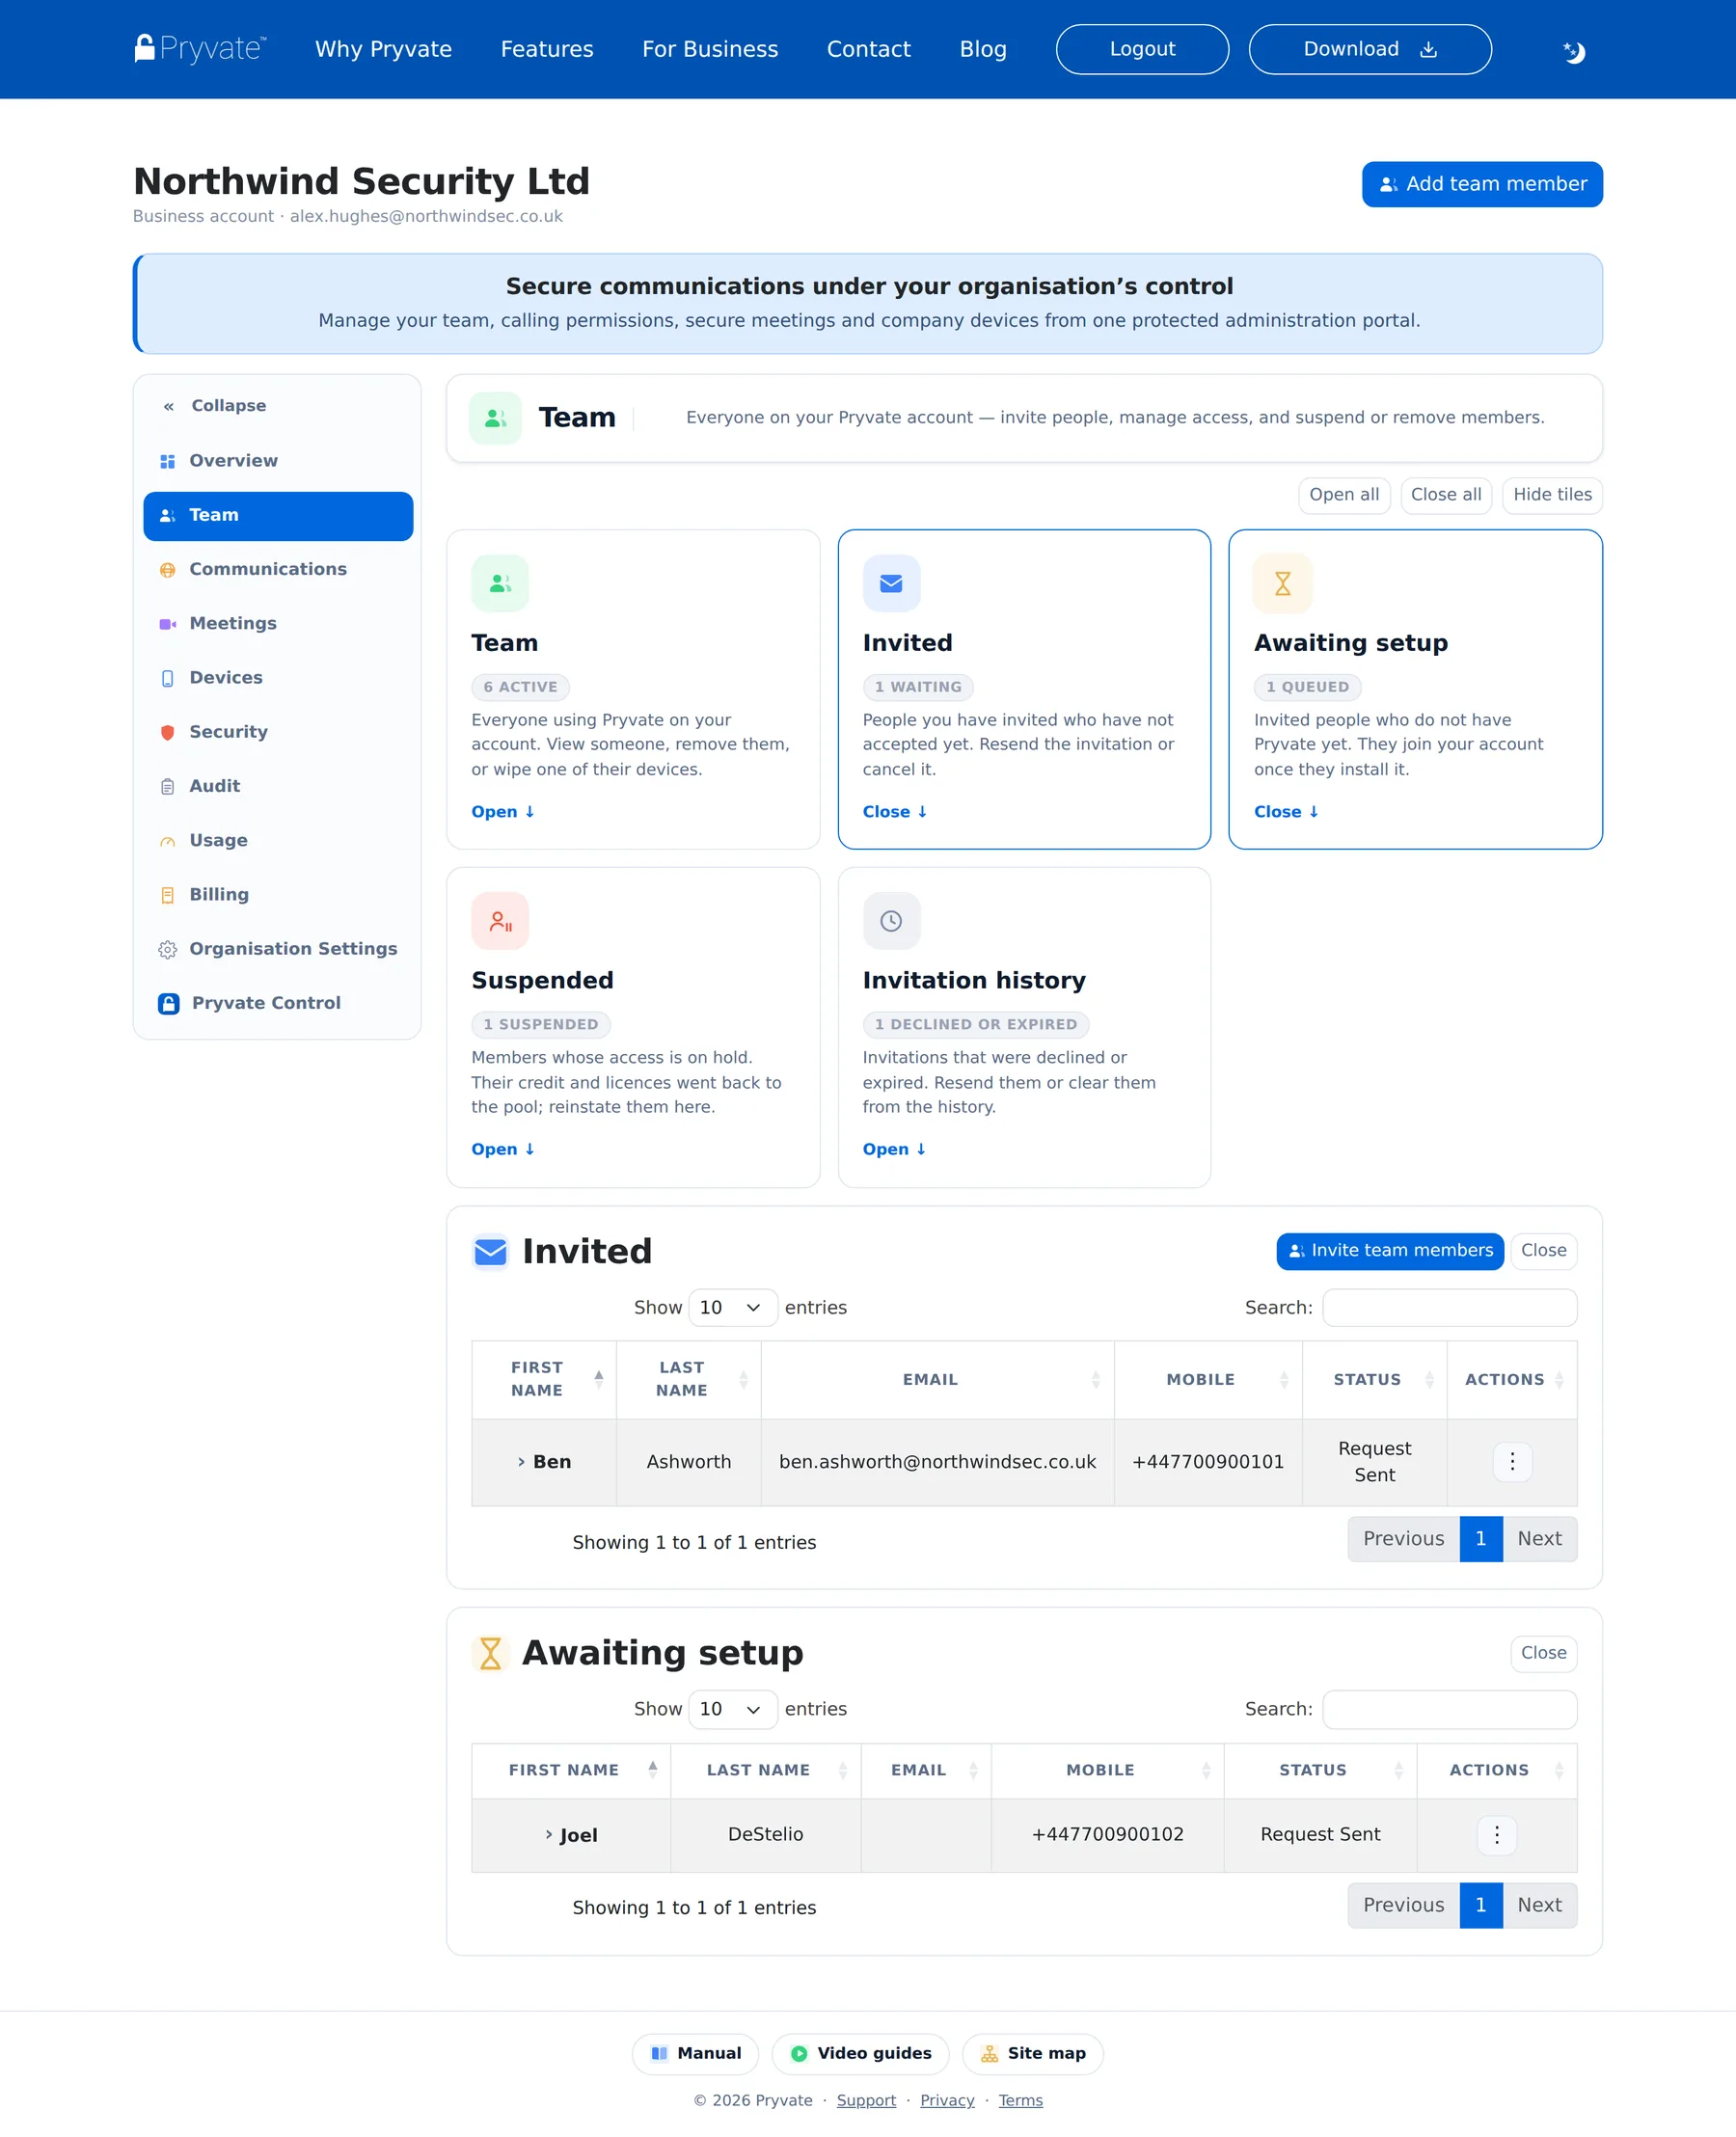Focus the Awaiting setup search field
This screenshot has height=2137, width=1736.
(1449, 1709)
